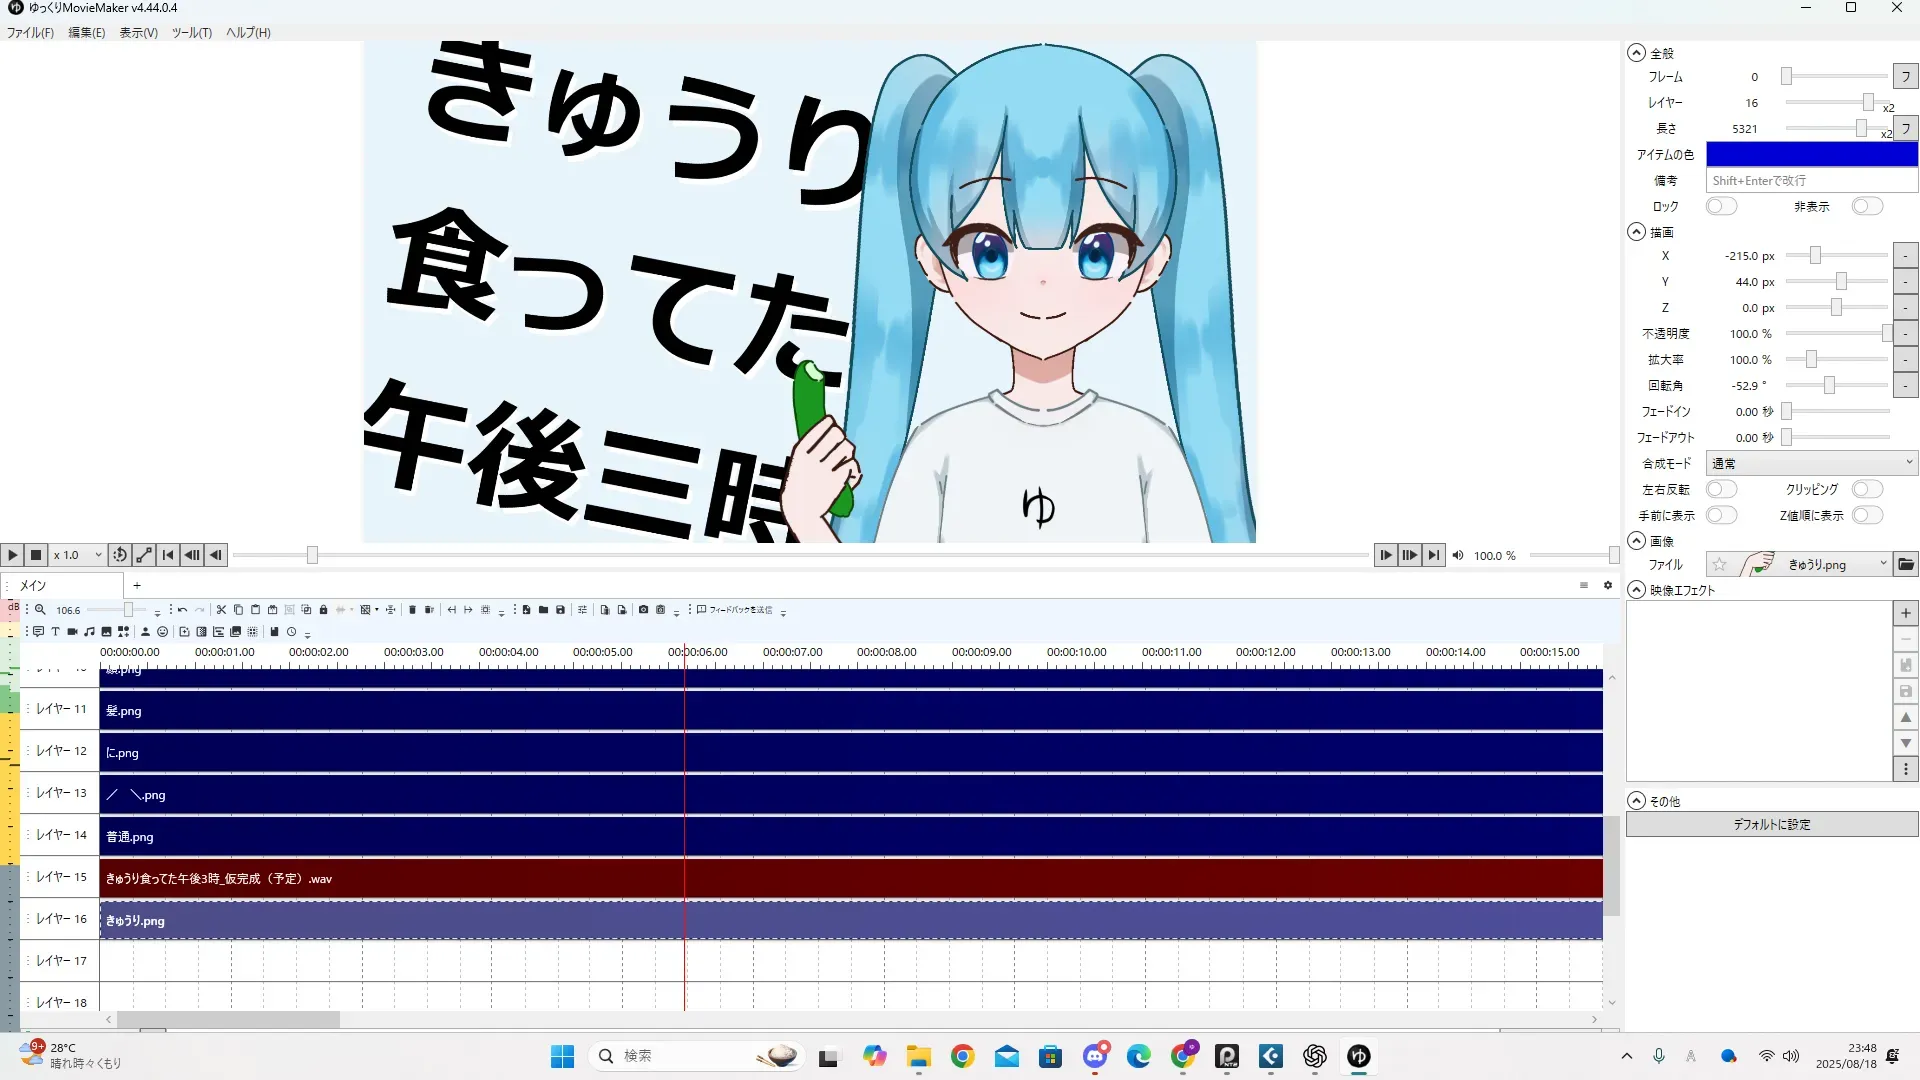Viewport: 1920px width, 1080px height.
Task: Enable the 左右反転 flip switch
Action: click(x=1721, y=489)
